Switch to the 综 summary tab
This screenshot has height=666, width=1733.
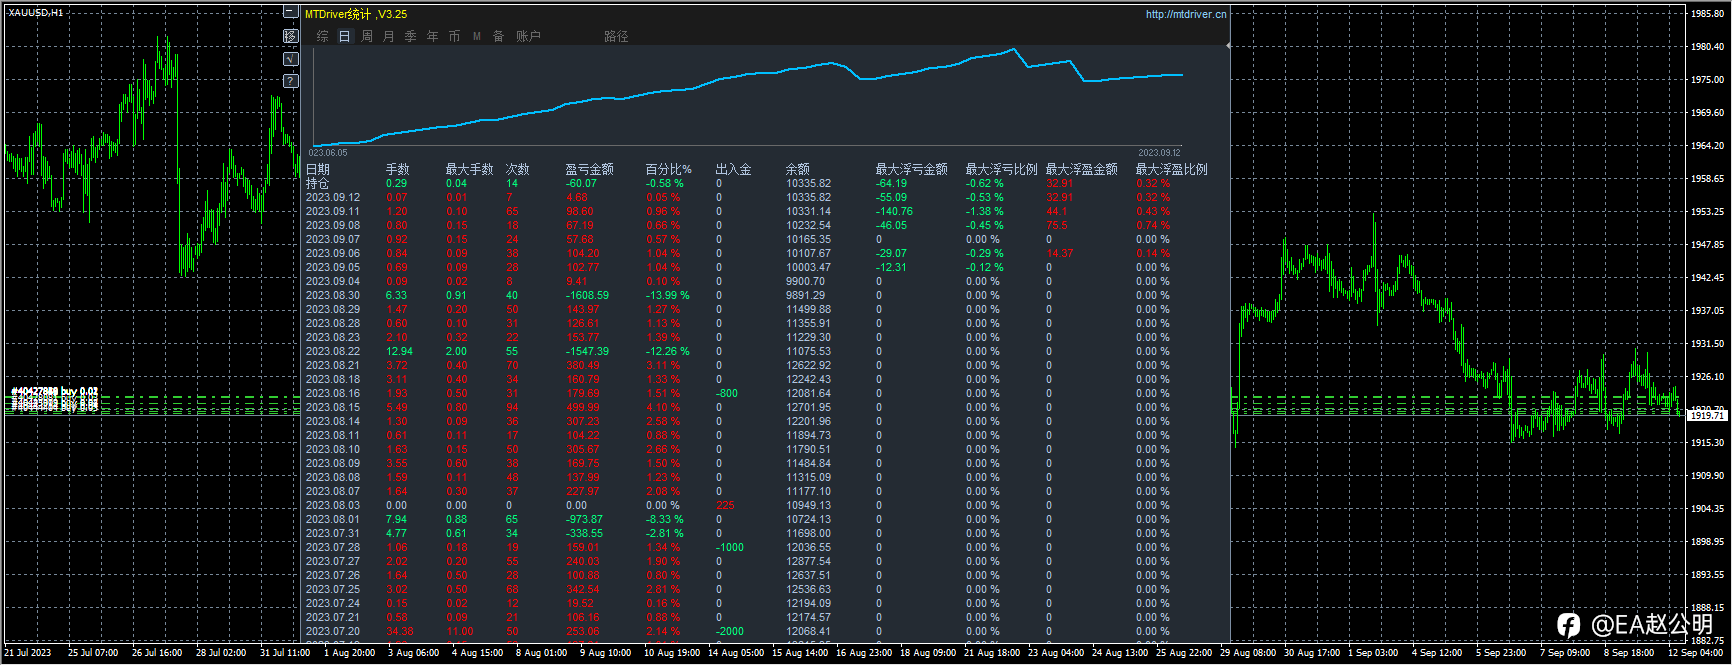(x=322, y=36)
